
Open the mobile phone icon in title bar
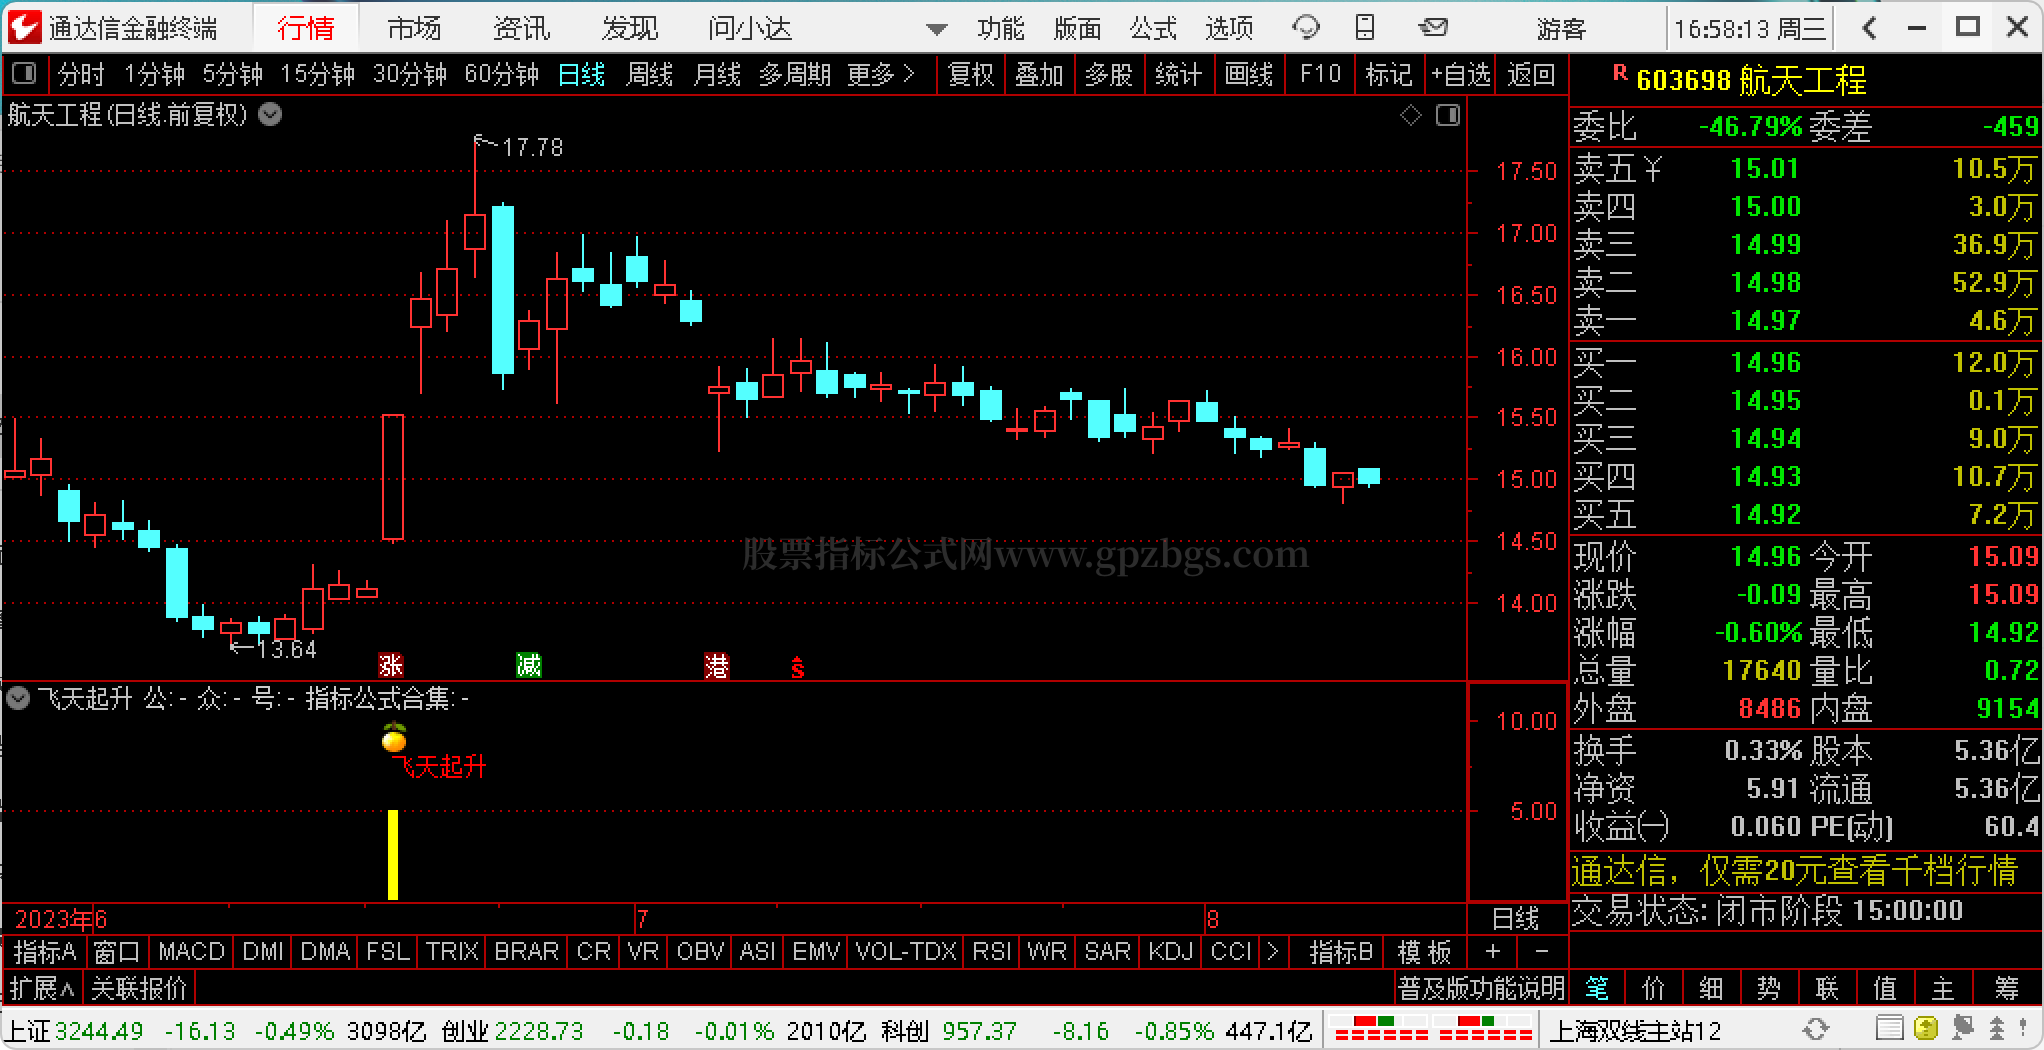point(1365,27)
